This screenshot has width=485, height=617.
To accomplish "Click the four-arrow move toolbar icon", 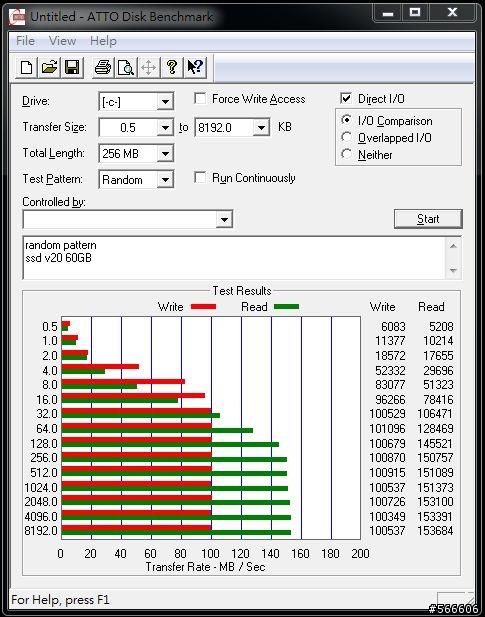I will click(x=149, y=67).
